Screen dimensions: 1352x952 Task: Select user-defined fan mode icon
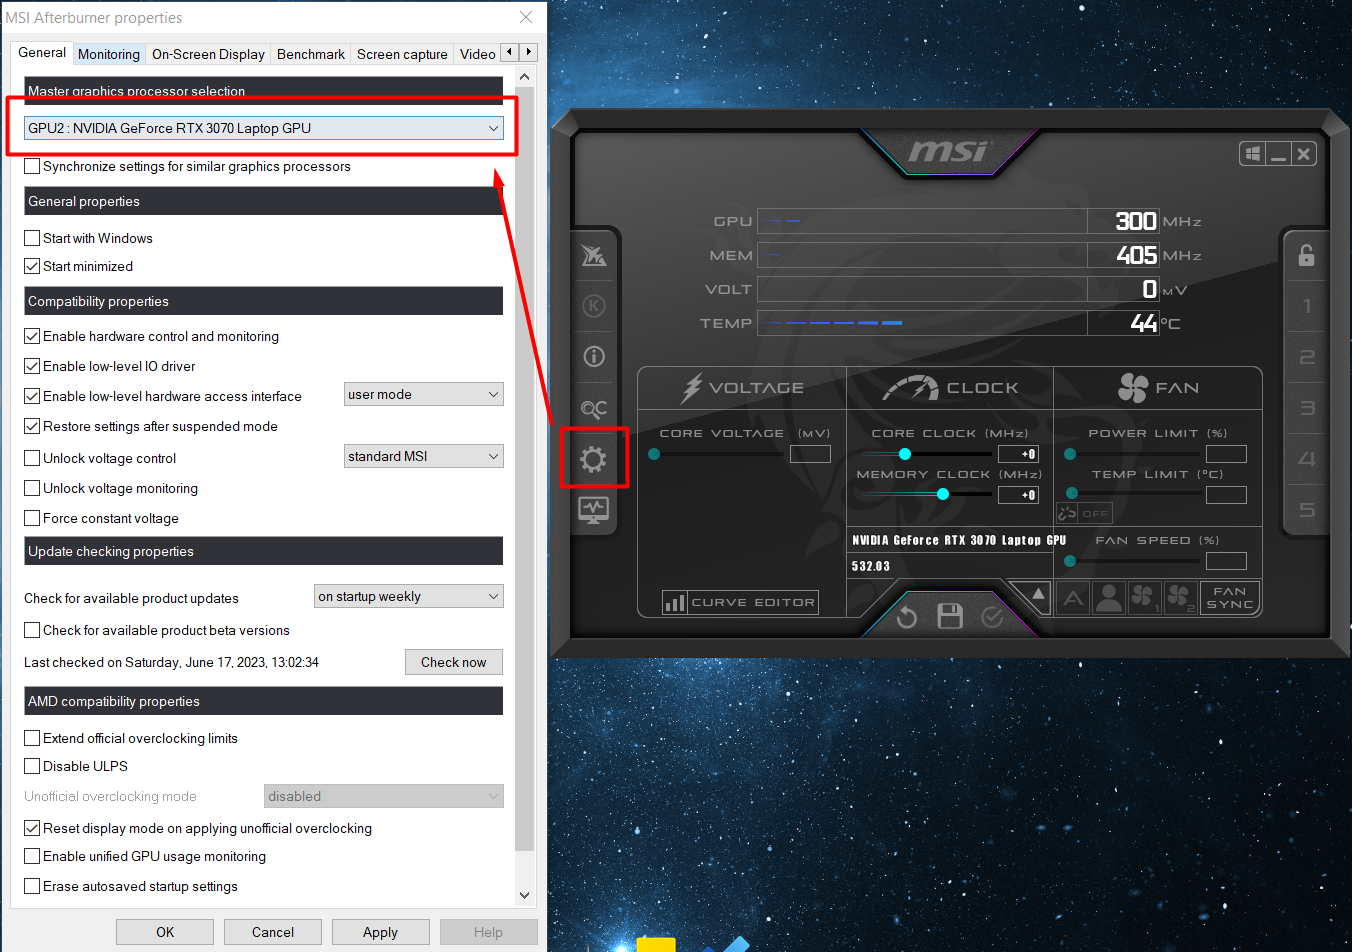tap(1109, 598)
